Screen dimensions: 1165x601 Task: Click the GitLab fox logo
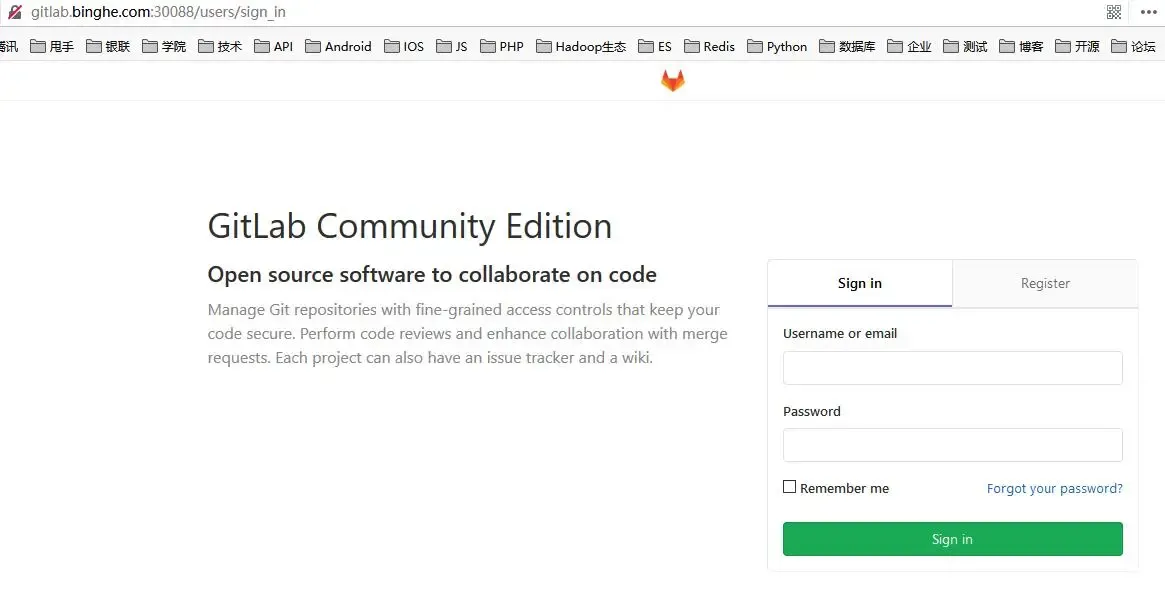[x=672, y=80]
